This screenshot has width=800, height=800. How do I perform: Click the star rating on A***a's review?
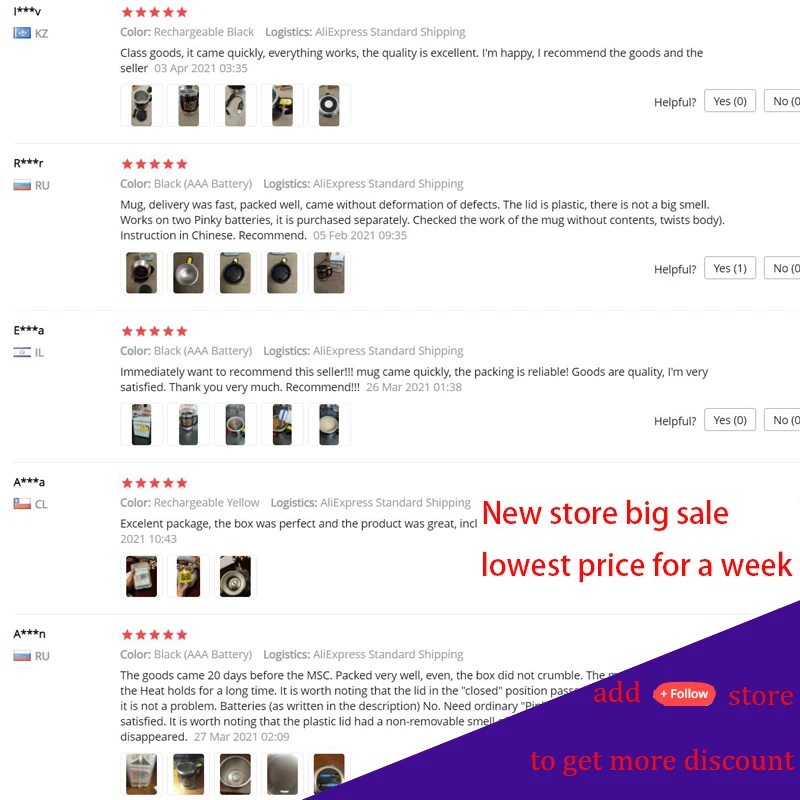coord(155,483)
